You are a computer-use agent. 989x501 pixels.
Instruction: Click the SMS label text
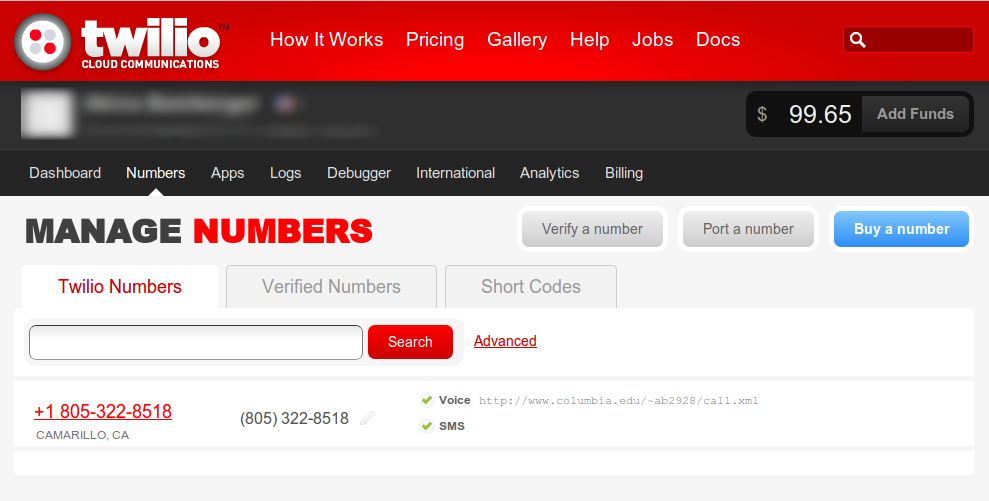pyautogui.click(x=452, y=426)
